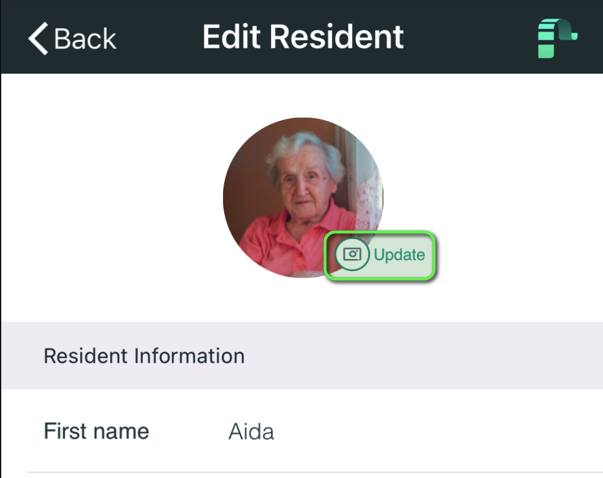Tap the First name label
603x478 pixels.
pos(97,431)
